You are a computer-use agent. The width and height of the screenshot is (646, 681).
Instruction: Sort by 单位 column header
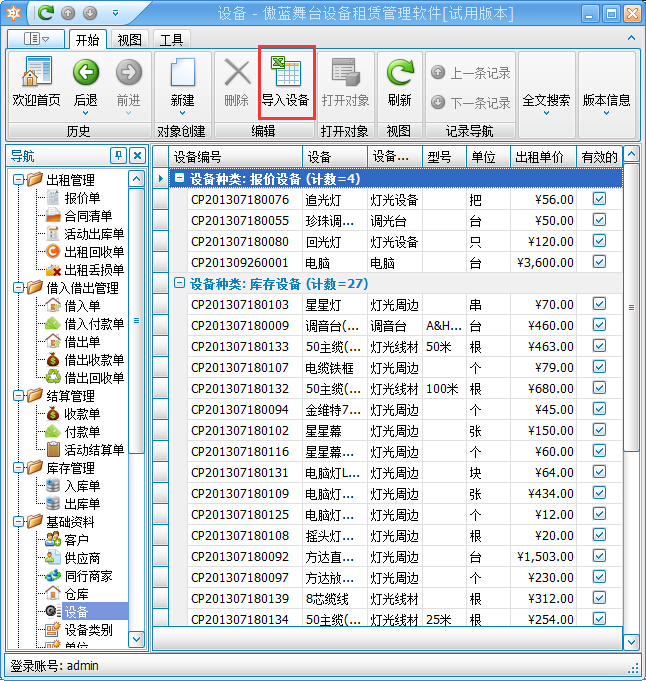click(488, 156)
